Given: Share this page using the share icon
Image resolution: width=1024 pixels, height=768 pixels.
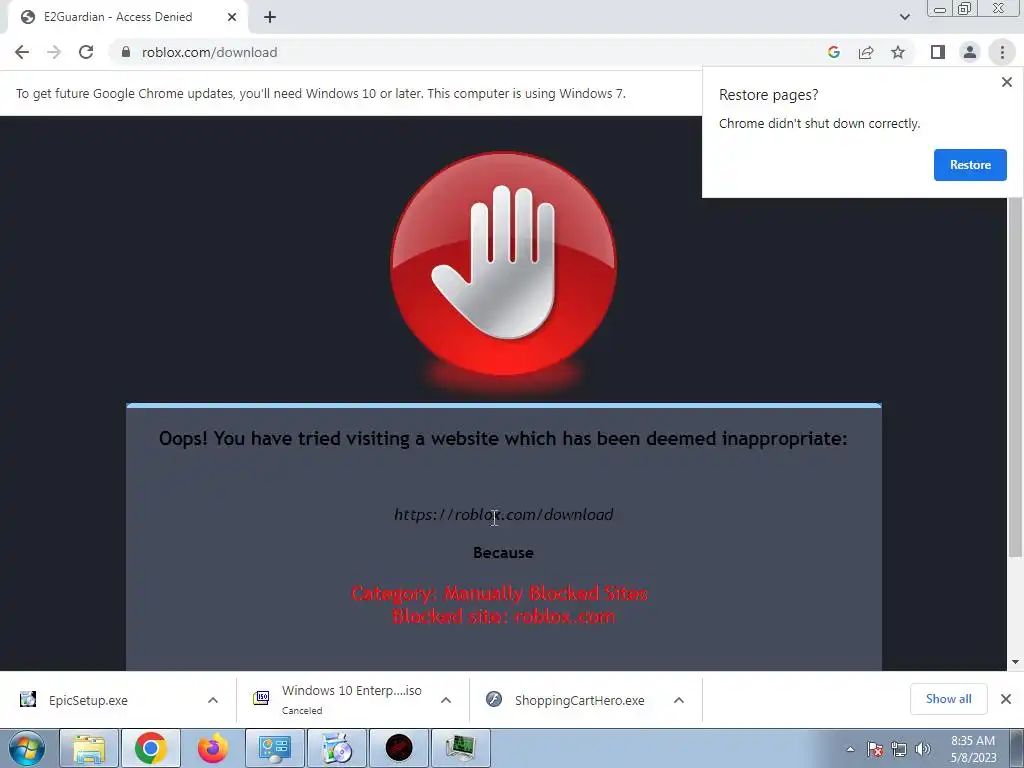Looking at the screenshot, I should (866, 52).
